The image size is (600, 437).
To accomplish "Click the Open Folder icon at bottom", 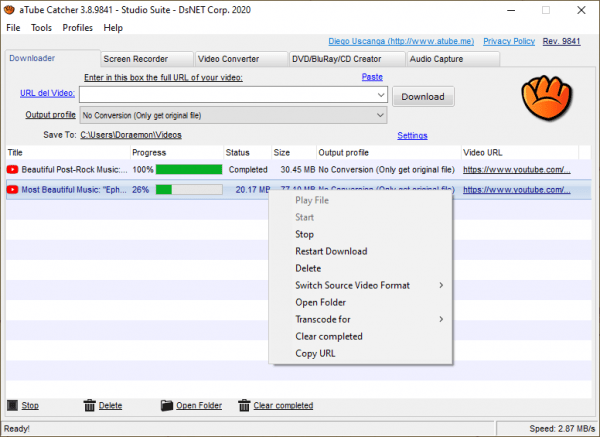I will click(x=167, y=405).
